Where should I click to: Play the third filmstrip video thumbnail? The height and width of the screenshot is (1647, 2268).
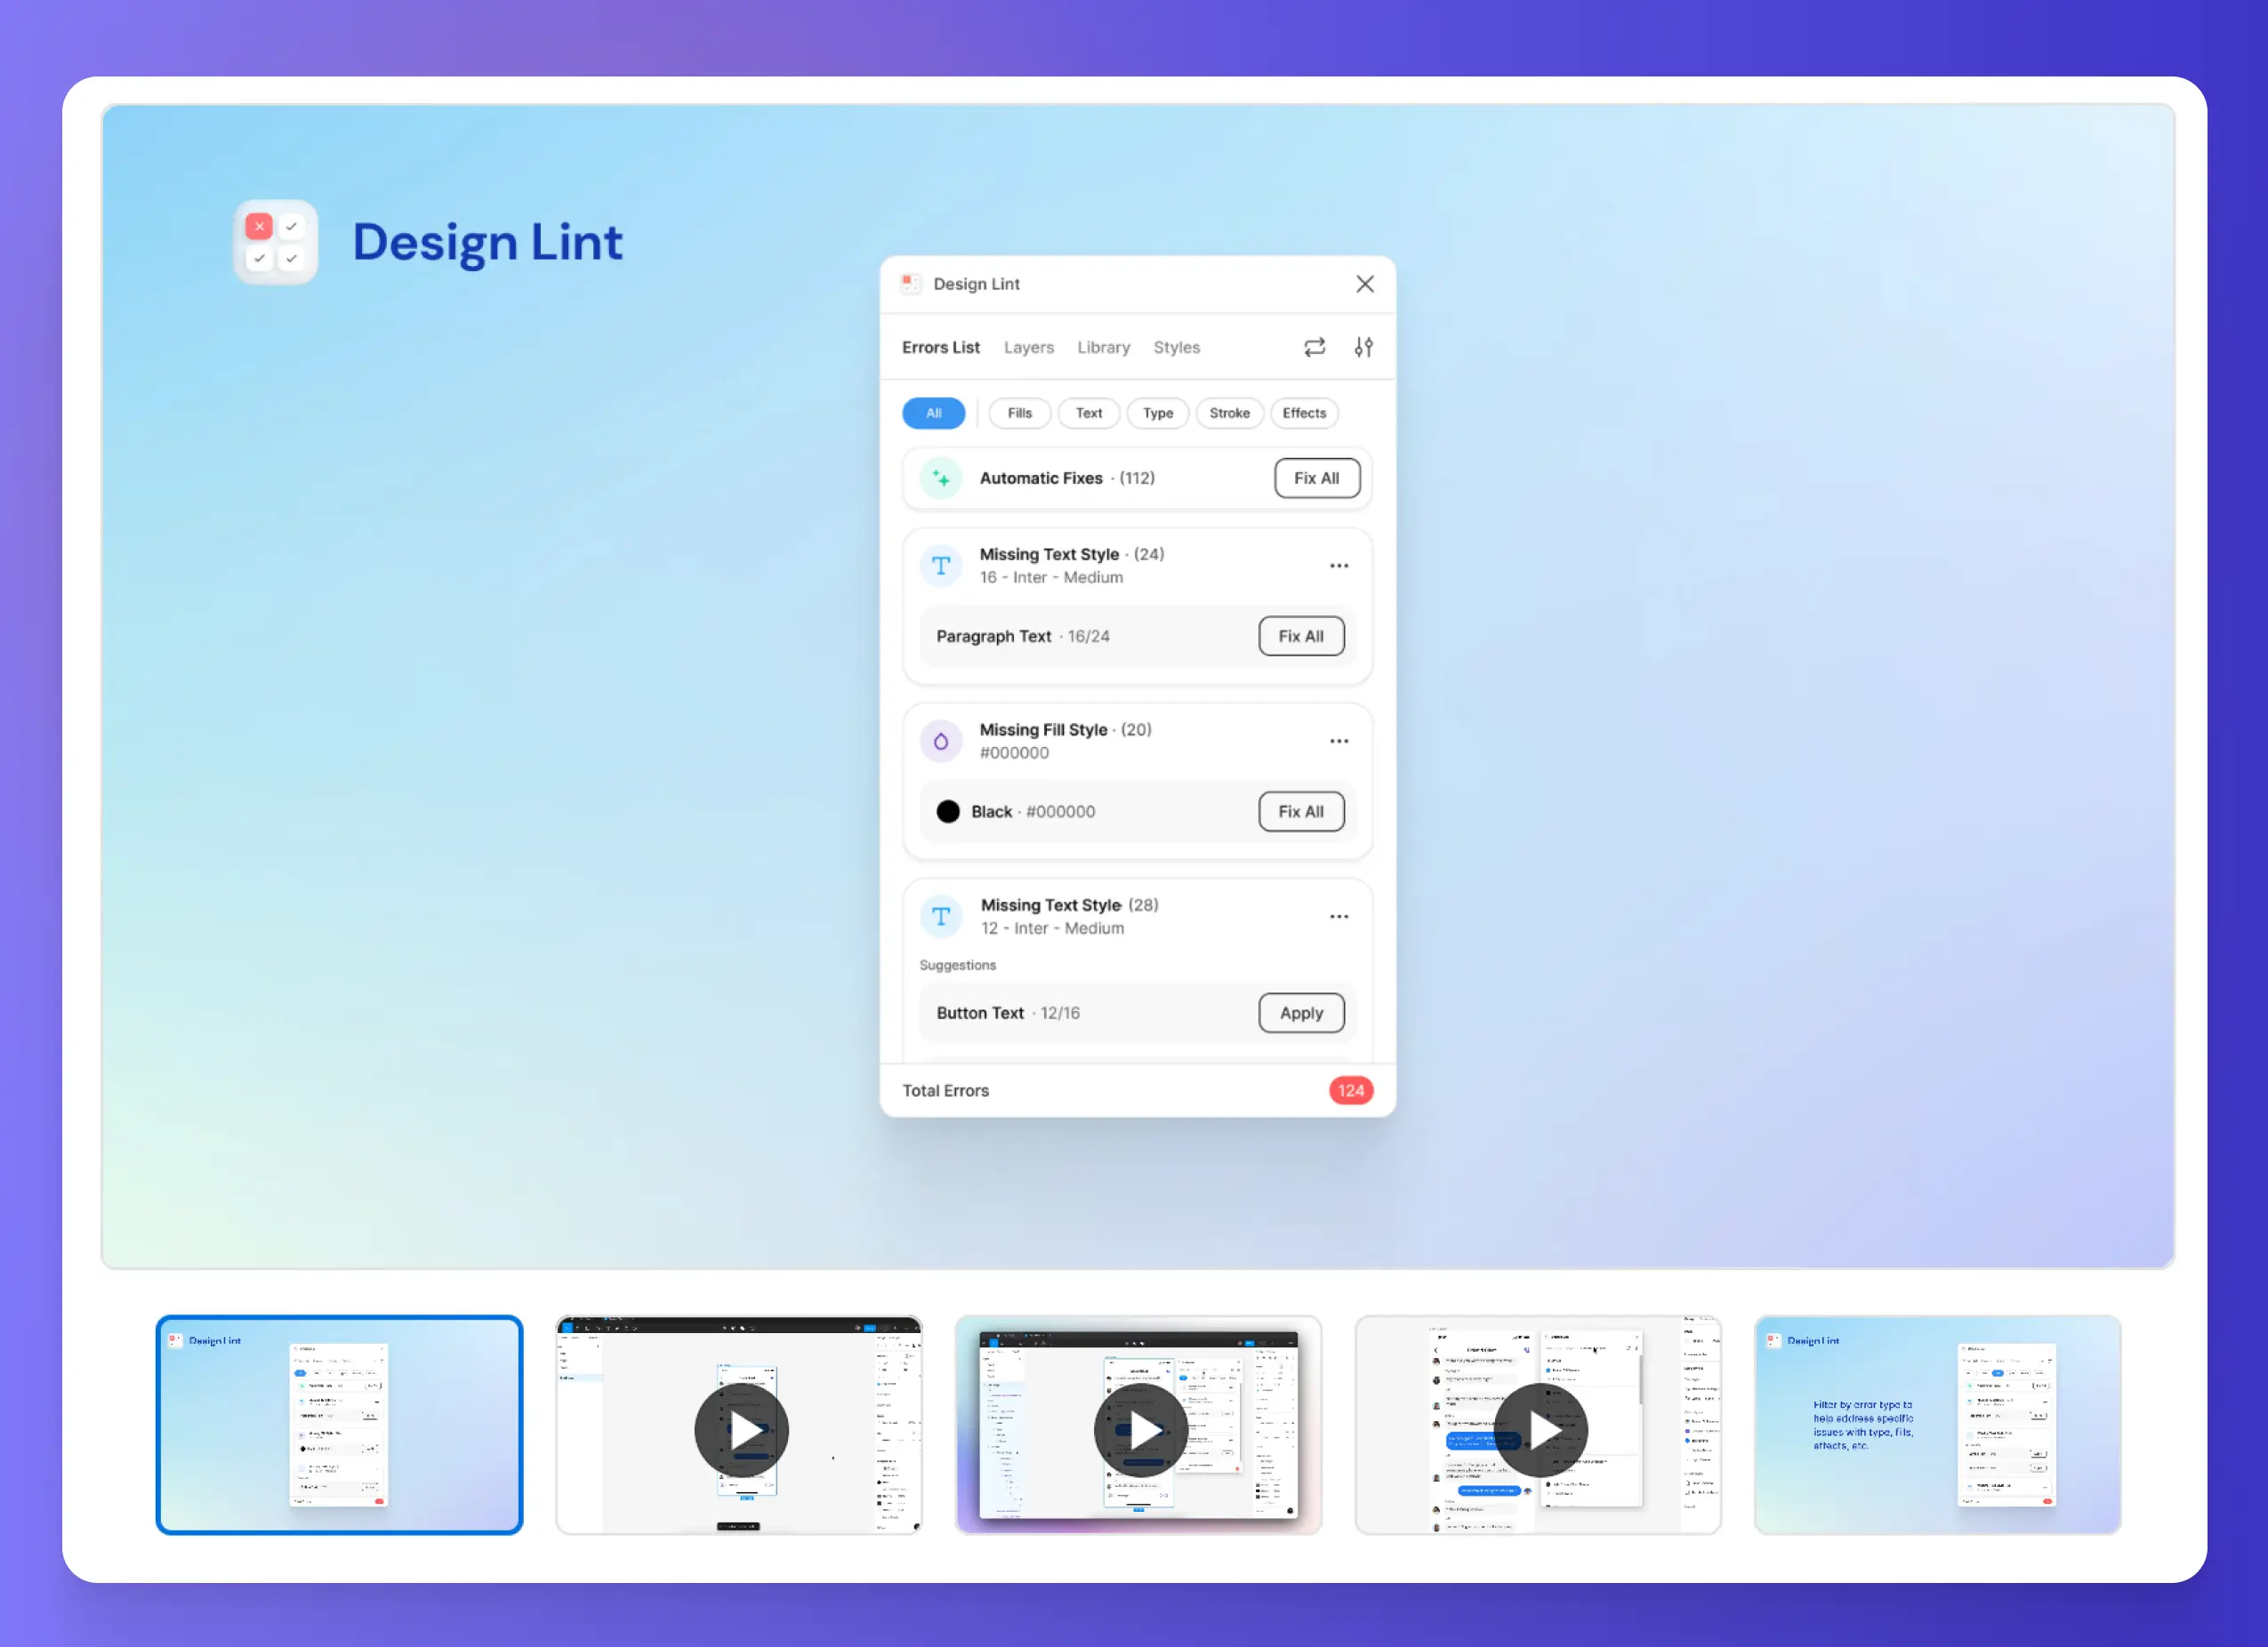[x=1143, y=1421]
